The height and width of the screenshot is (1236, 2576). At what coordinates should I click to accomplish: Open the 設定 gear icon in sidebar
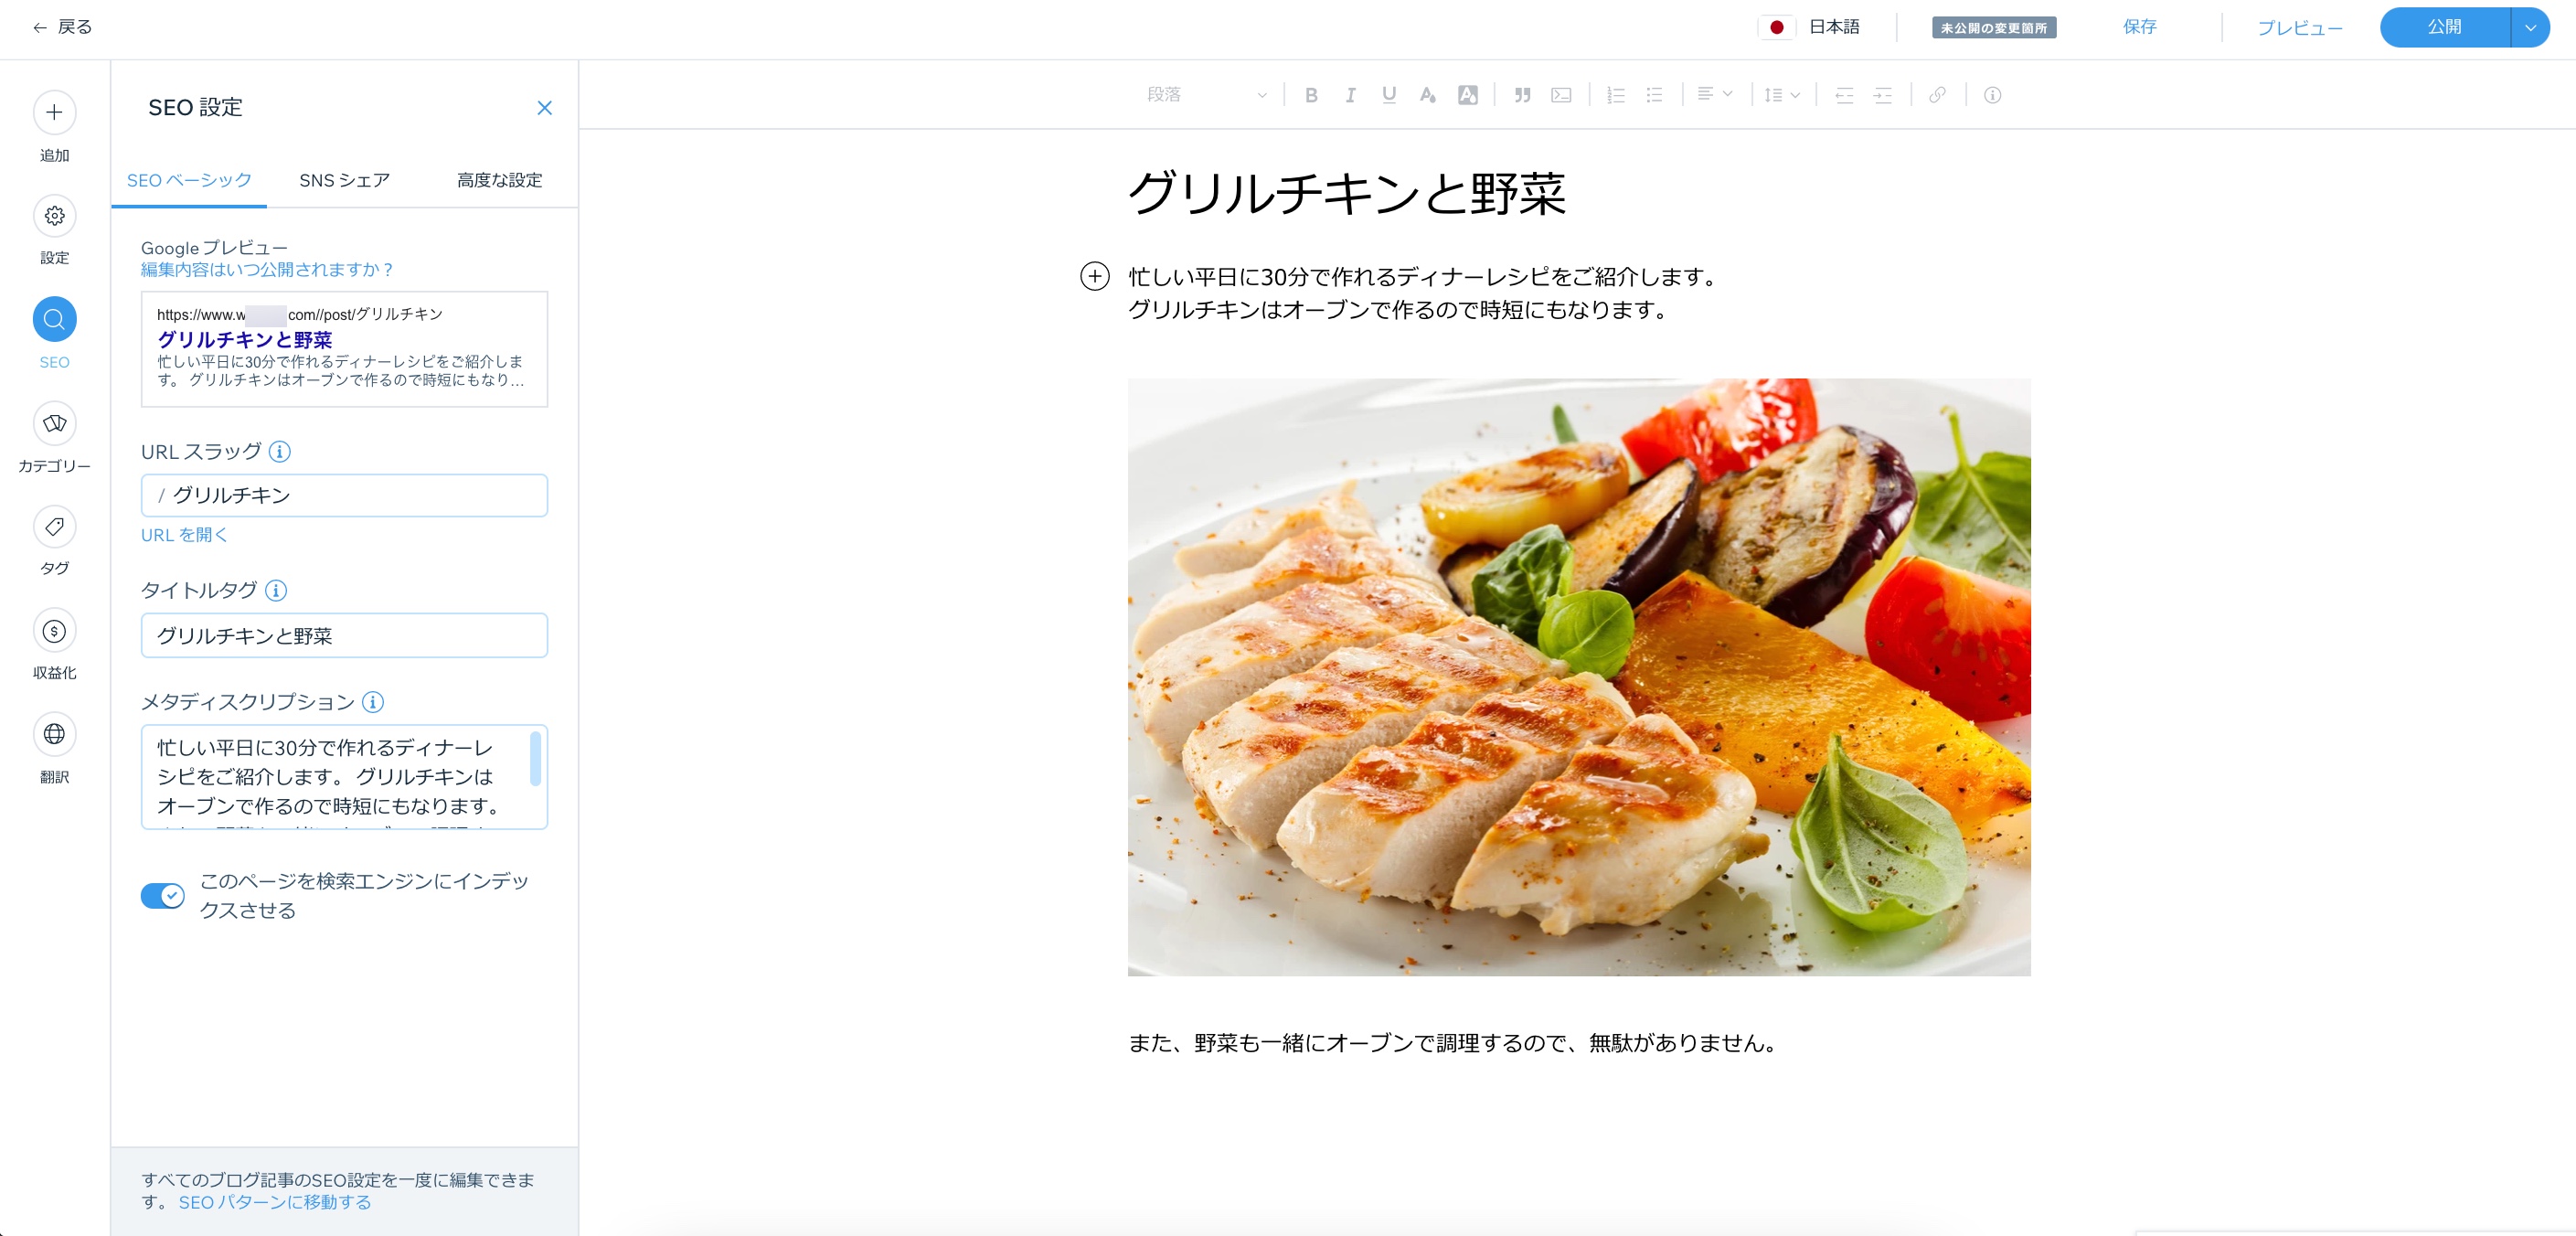[x=54, y=216]
